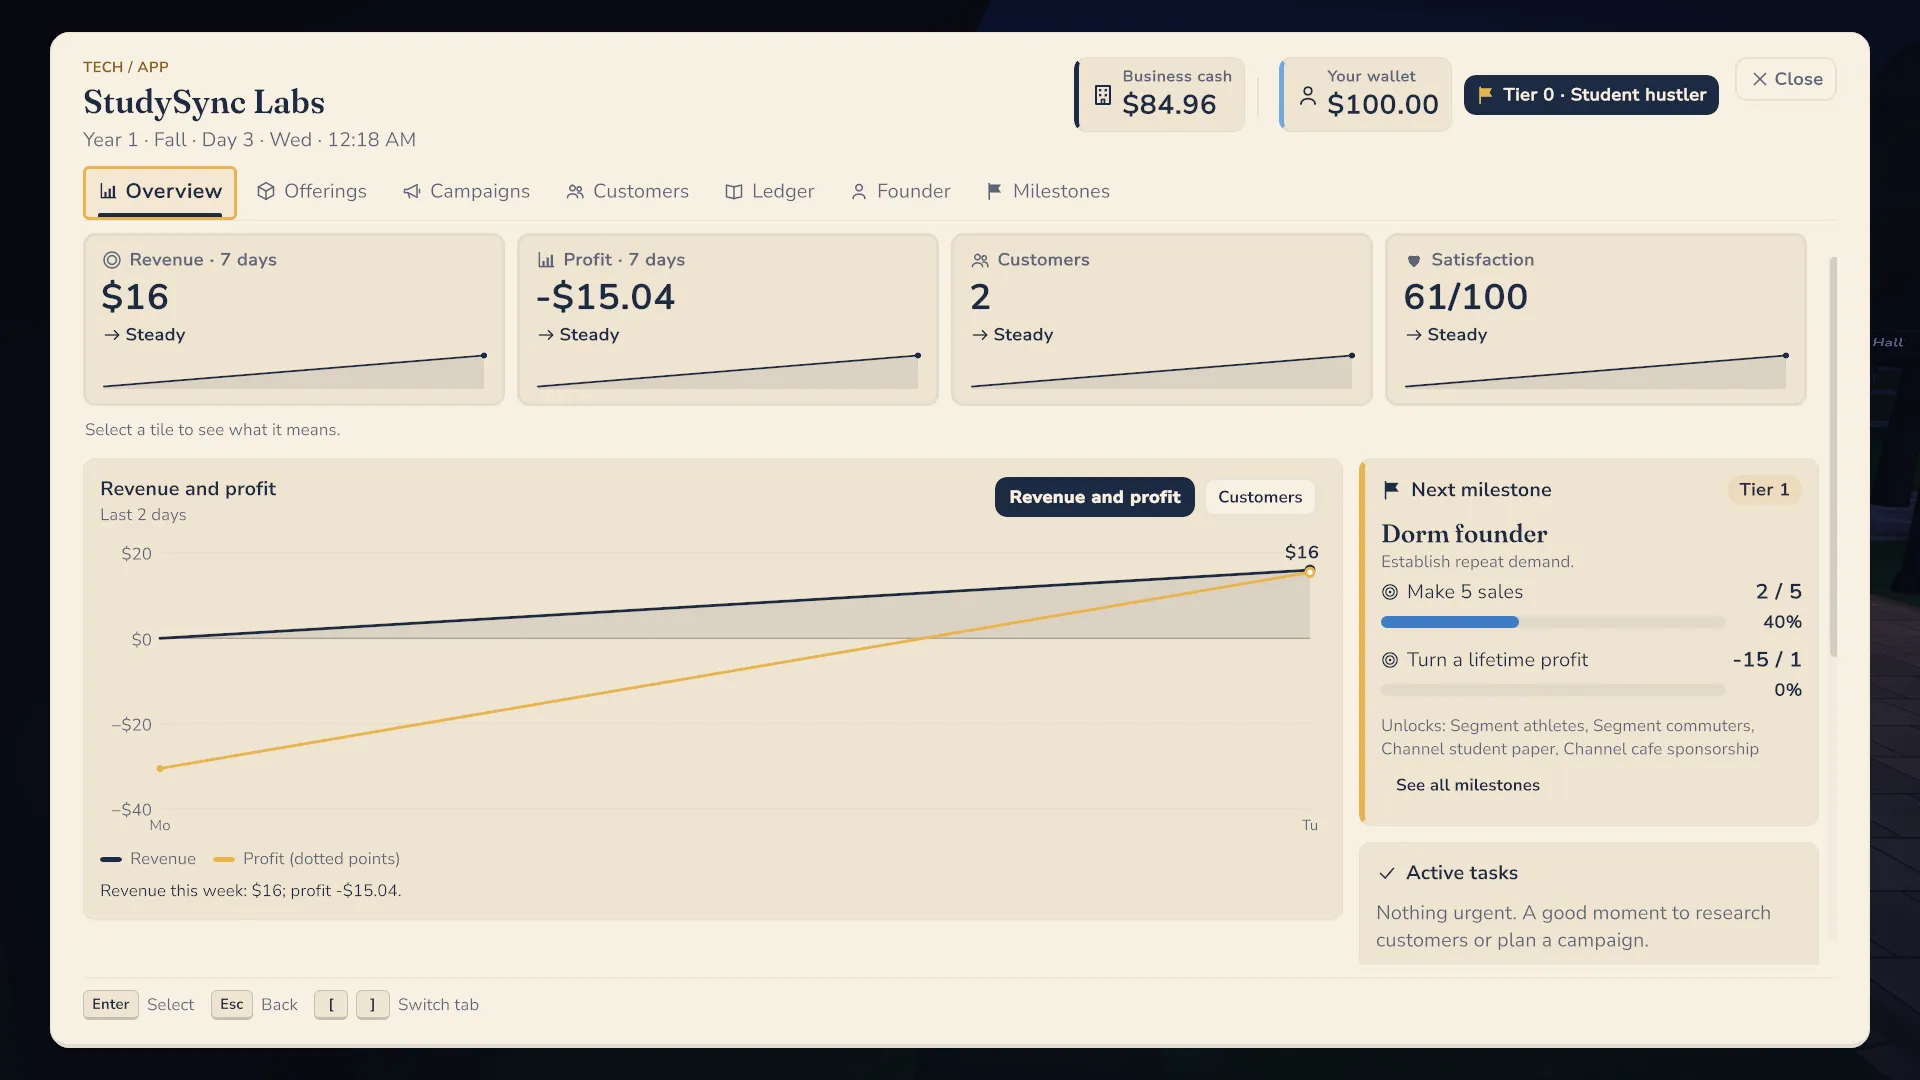
Task: Click the $16 chart endpoint marker
Action: (1309, 571)
